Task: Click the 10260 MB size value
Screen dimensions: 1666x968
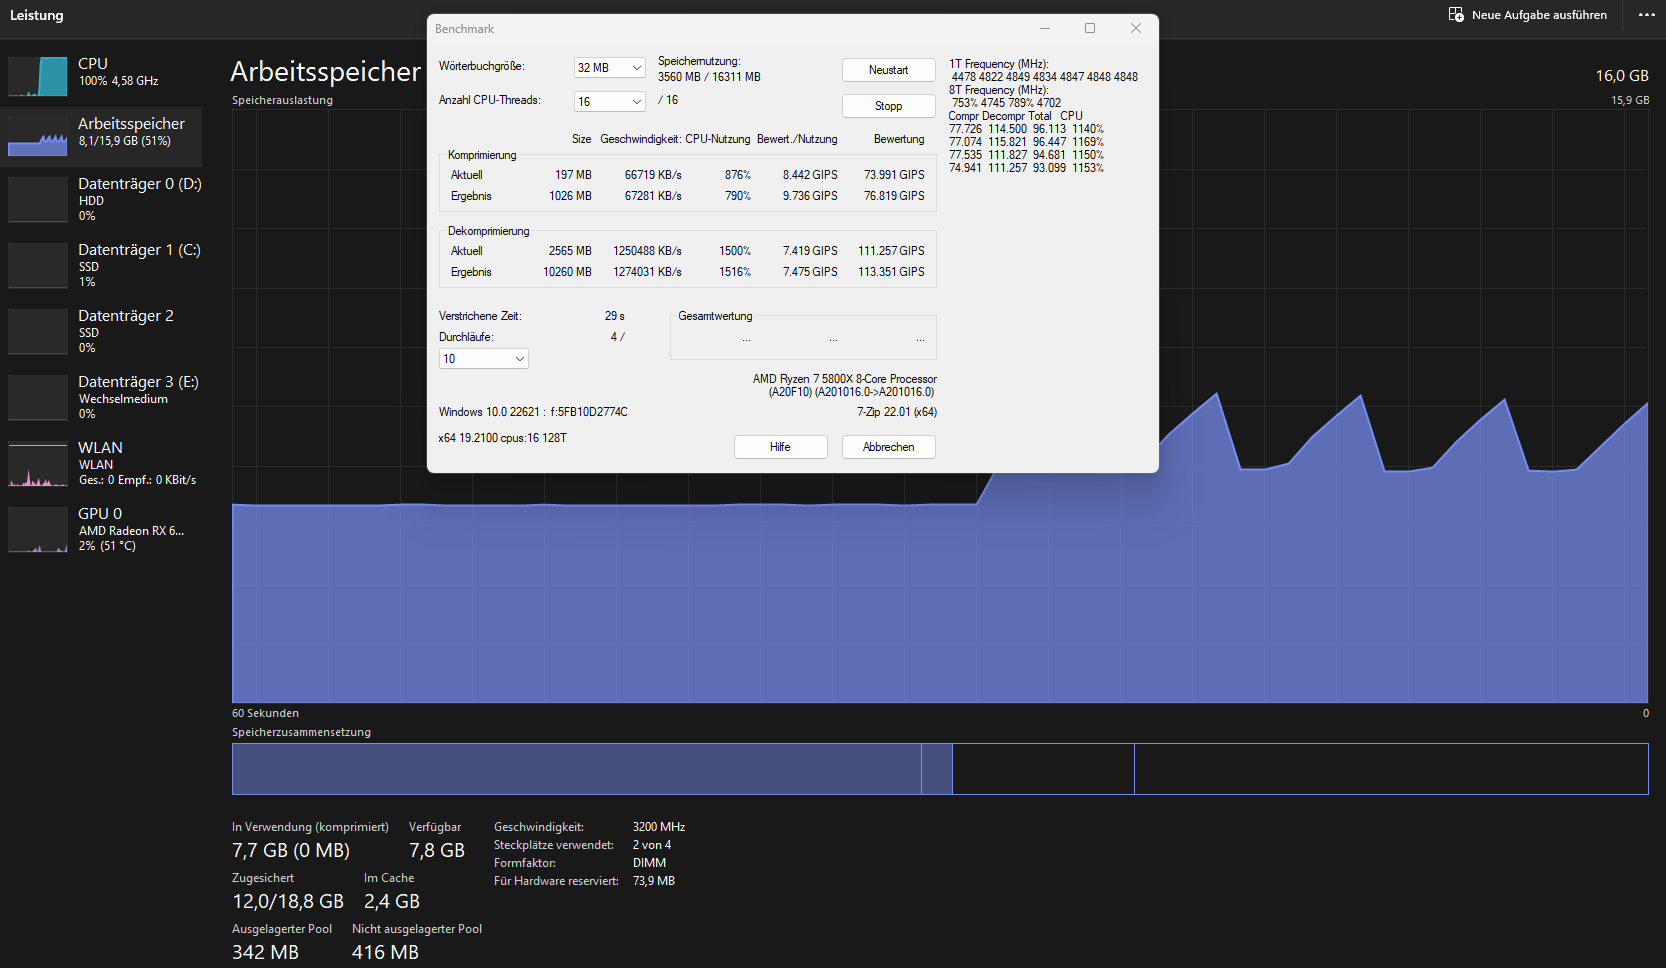Action: point(567,272)
